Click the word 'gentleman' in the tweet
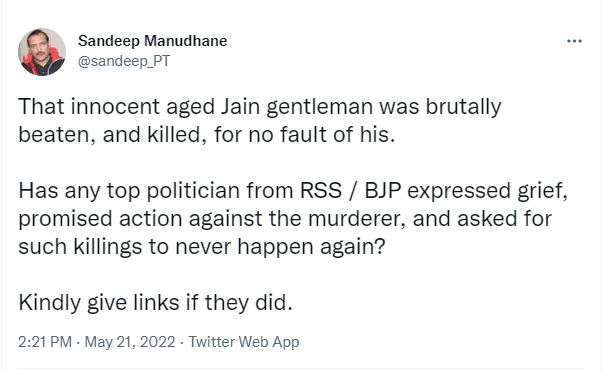This screenshot has height=371, width=602. [x=319, y=107]
